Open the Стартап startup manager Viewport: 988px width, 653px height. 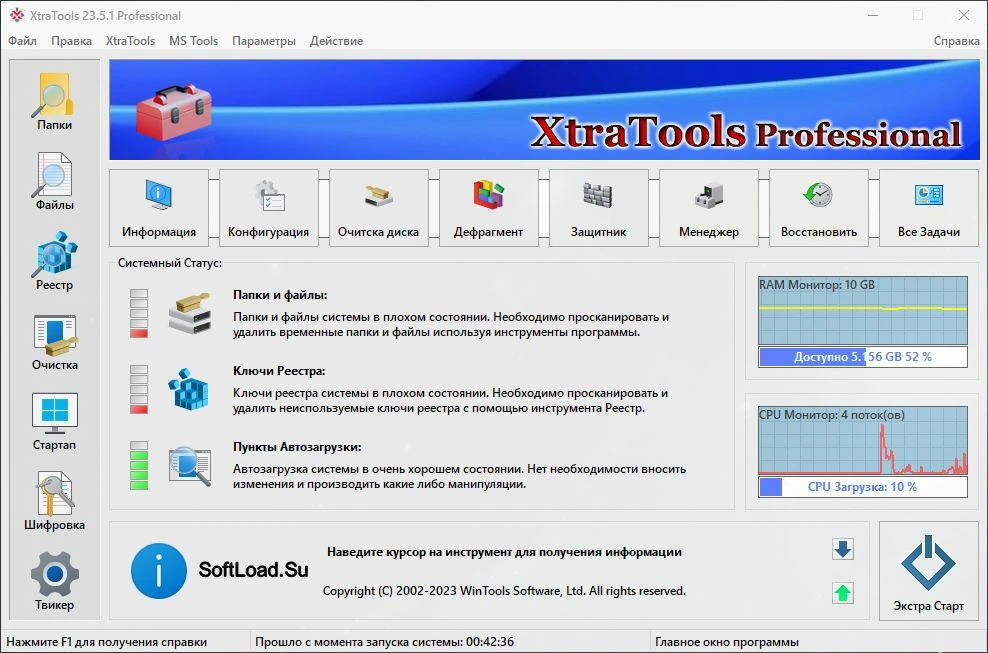point(54,422)
